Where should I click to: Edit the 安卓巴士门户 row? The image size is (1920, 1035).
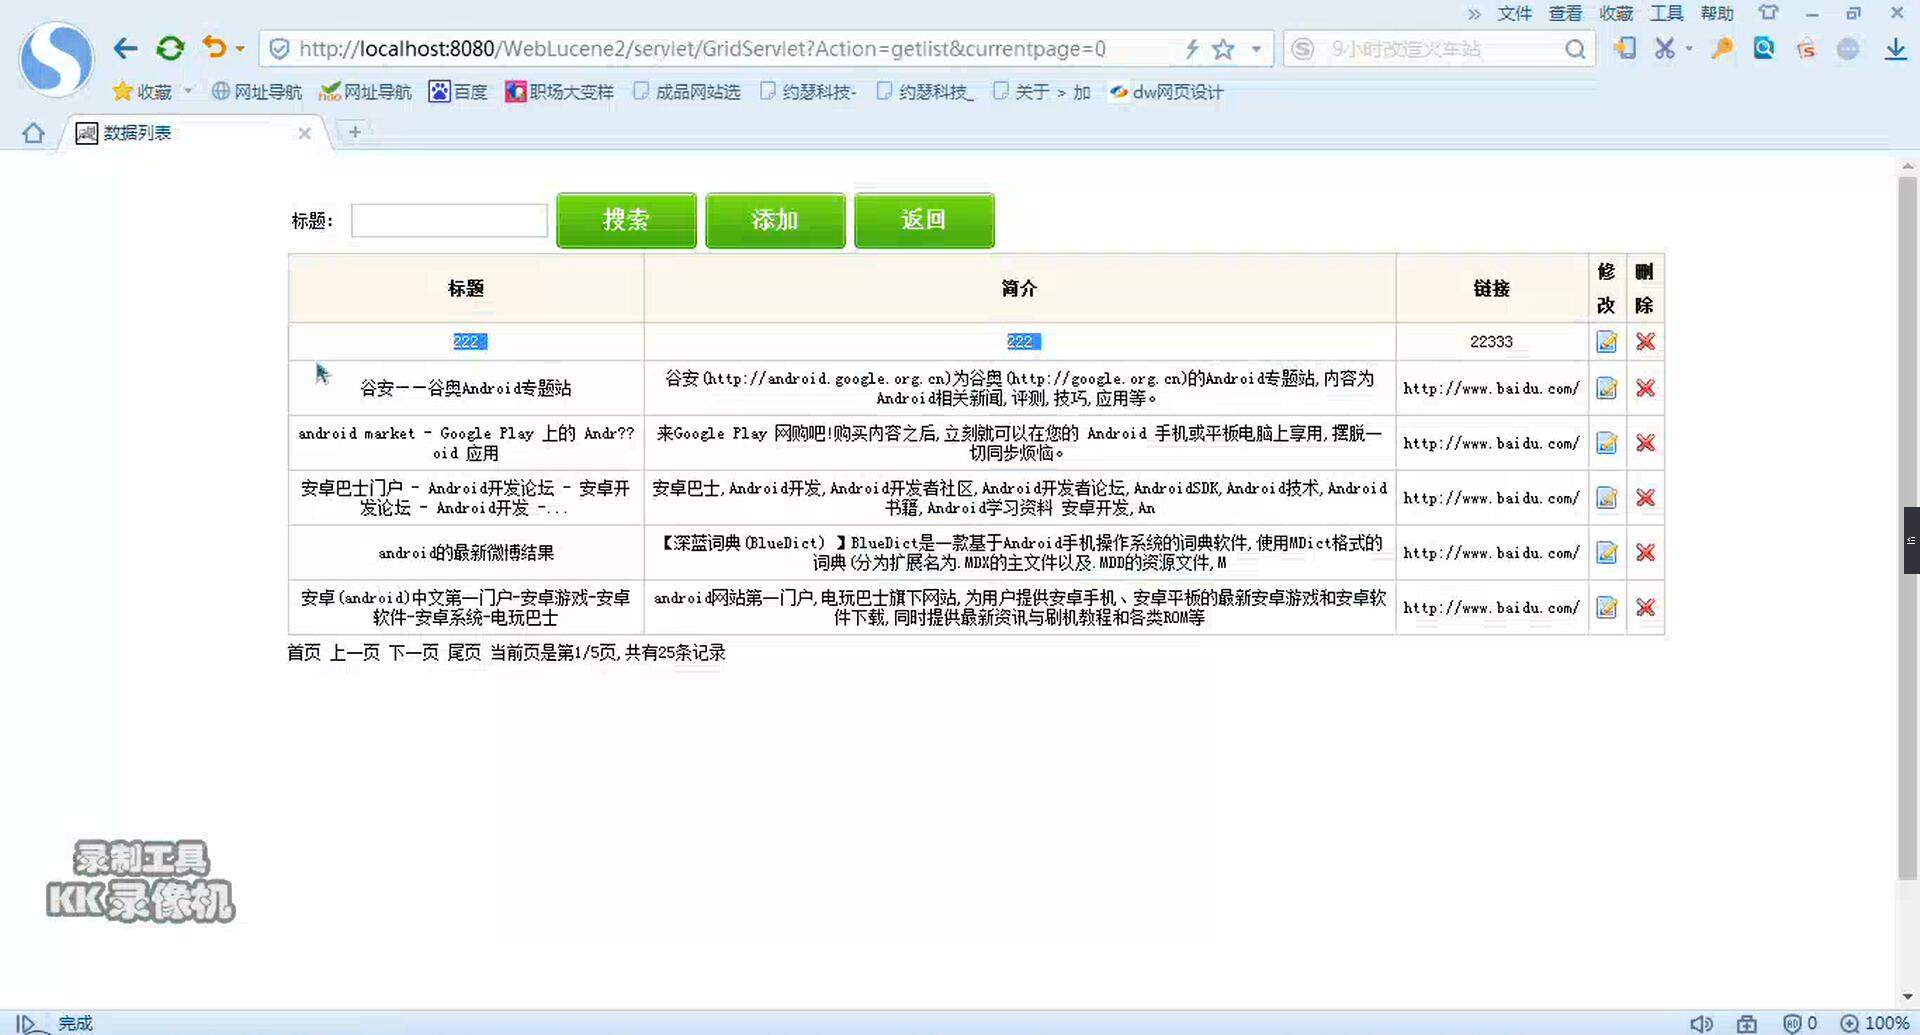point(1606,498)
